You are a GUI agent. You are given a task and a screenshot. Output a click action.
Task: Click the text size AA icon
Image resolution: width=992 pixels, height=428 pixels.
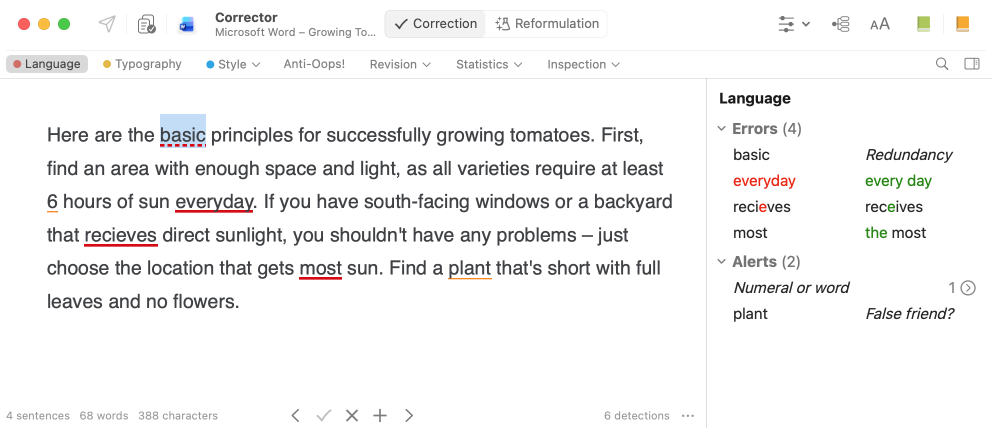point(880,24)
